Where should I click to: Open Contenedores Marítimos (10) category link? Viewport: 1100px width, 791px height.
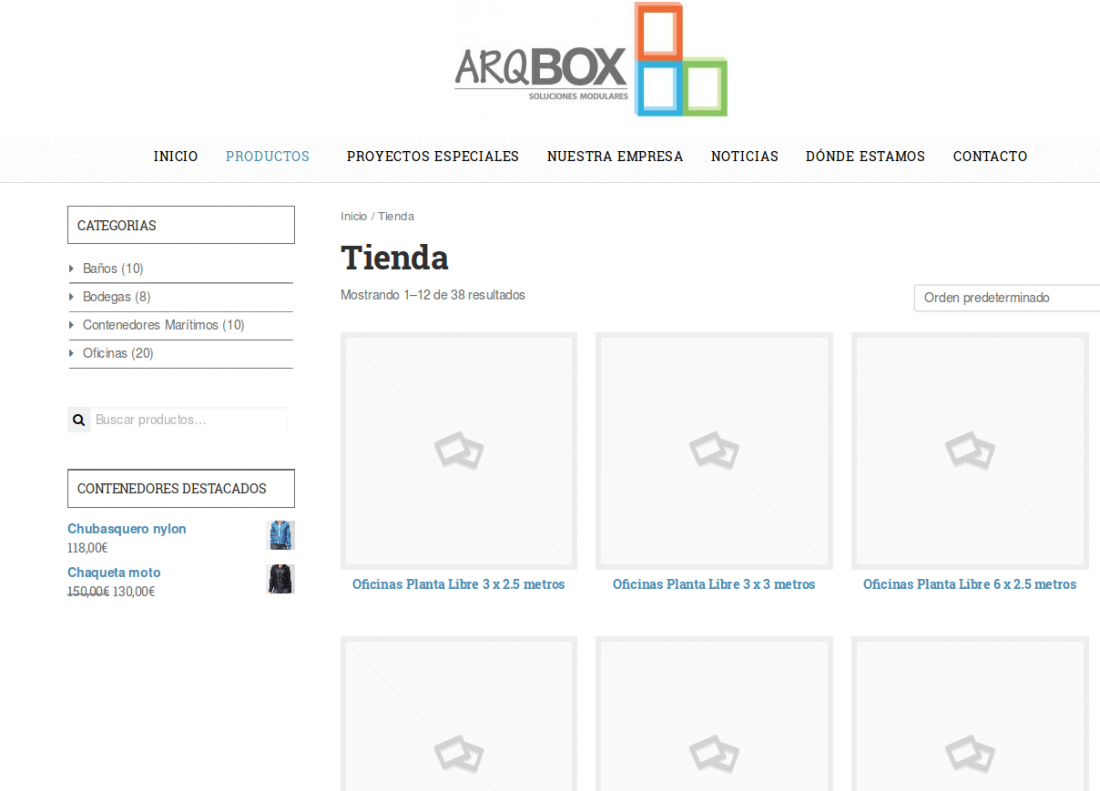click(x=163, y=325)
